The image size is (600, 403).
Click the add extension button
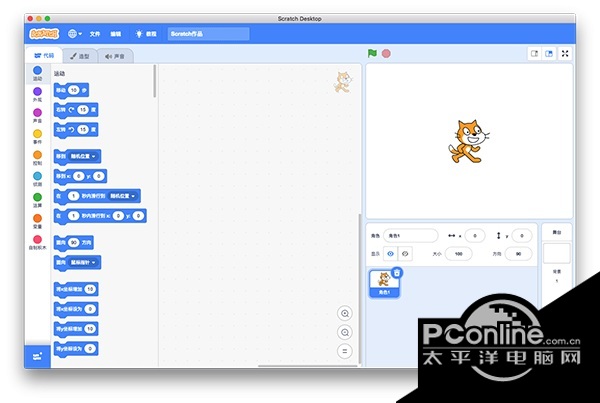(x=37, y=357)
